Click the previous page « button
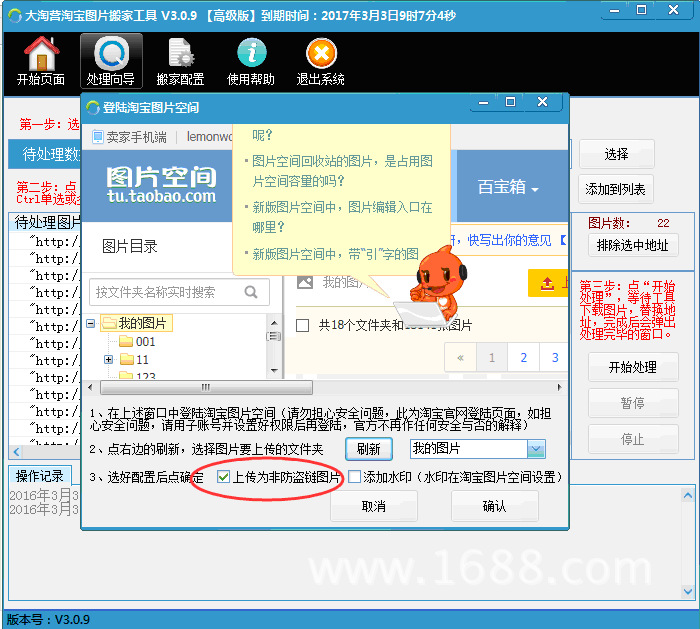 coord(460,358)
